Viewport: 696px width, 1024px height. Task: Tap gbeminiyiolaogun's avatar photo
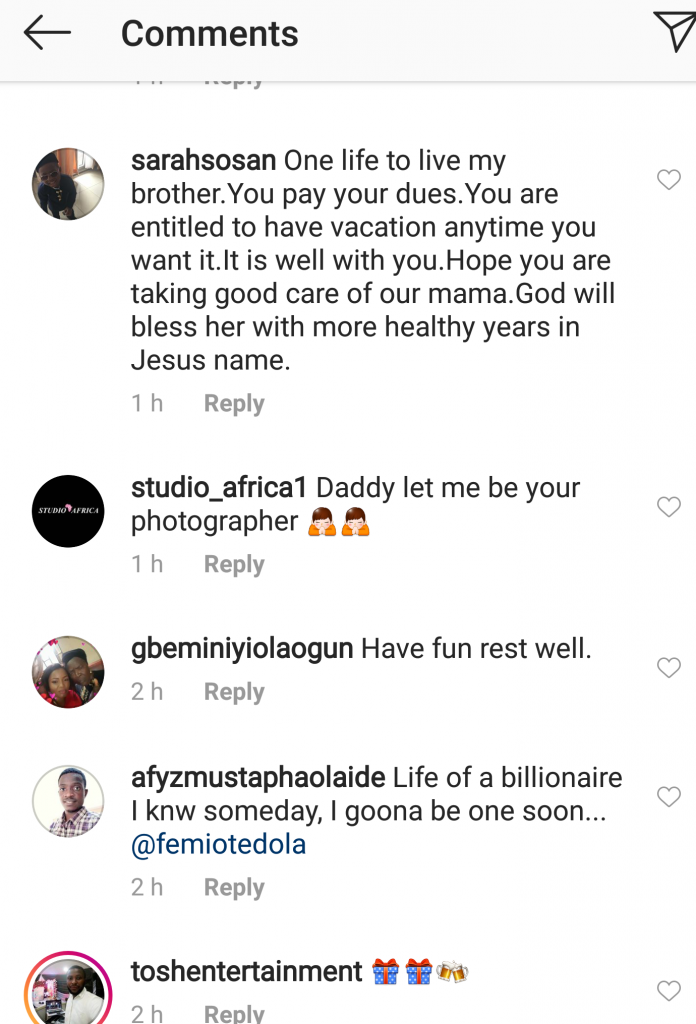[x=68, y=672]
